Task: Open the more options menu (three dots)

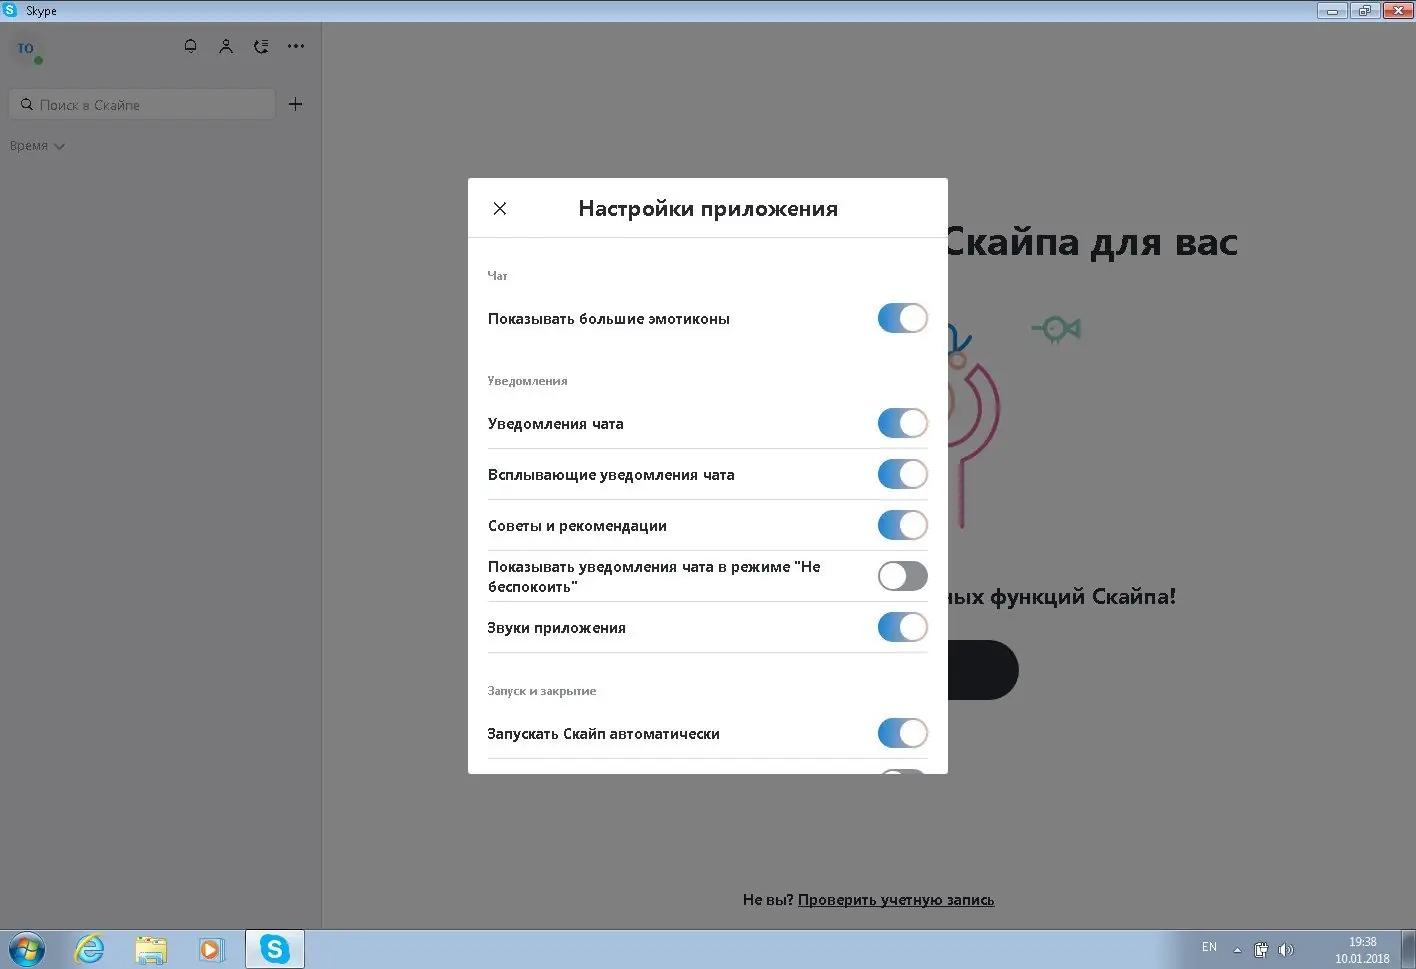Action: 295,45
